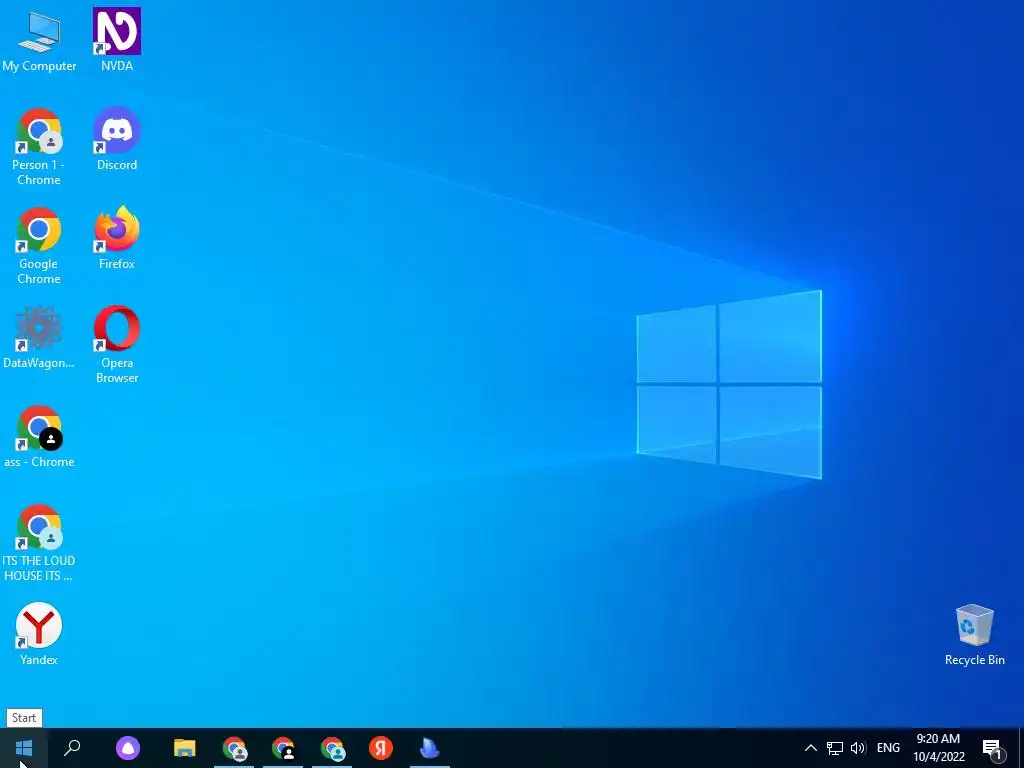Open the Start menu
This screenshot has width=1024, height=768.
tap(24, 748)
